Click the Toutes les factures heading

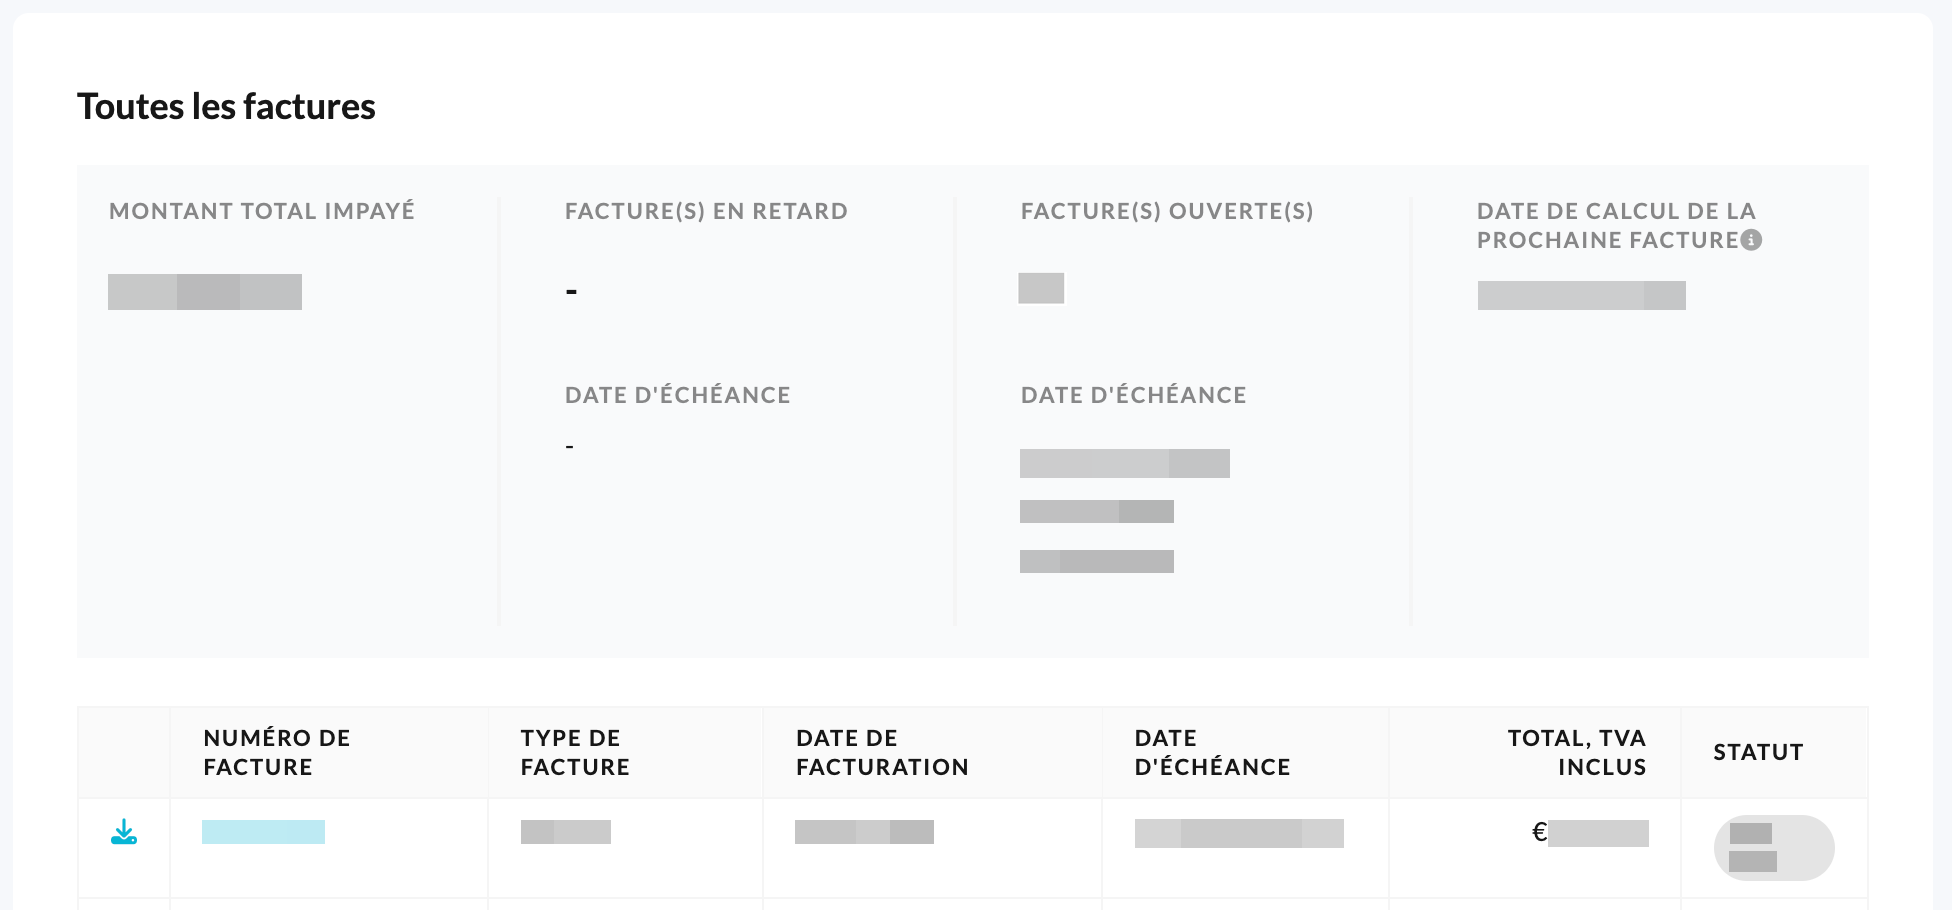point(226,106)
